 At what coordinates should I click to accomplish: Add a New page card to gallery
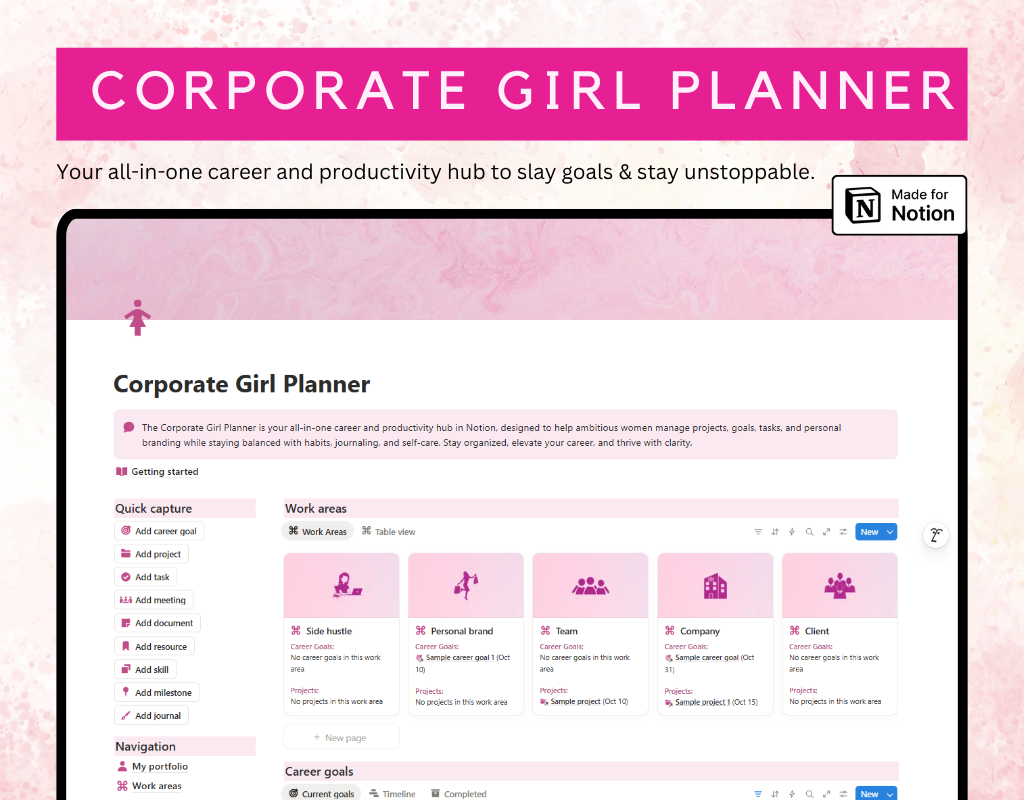point(341,738)
